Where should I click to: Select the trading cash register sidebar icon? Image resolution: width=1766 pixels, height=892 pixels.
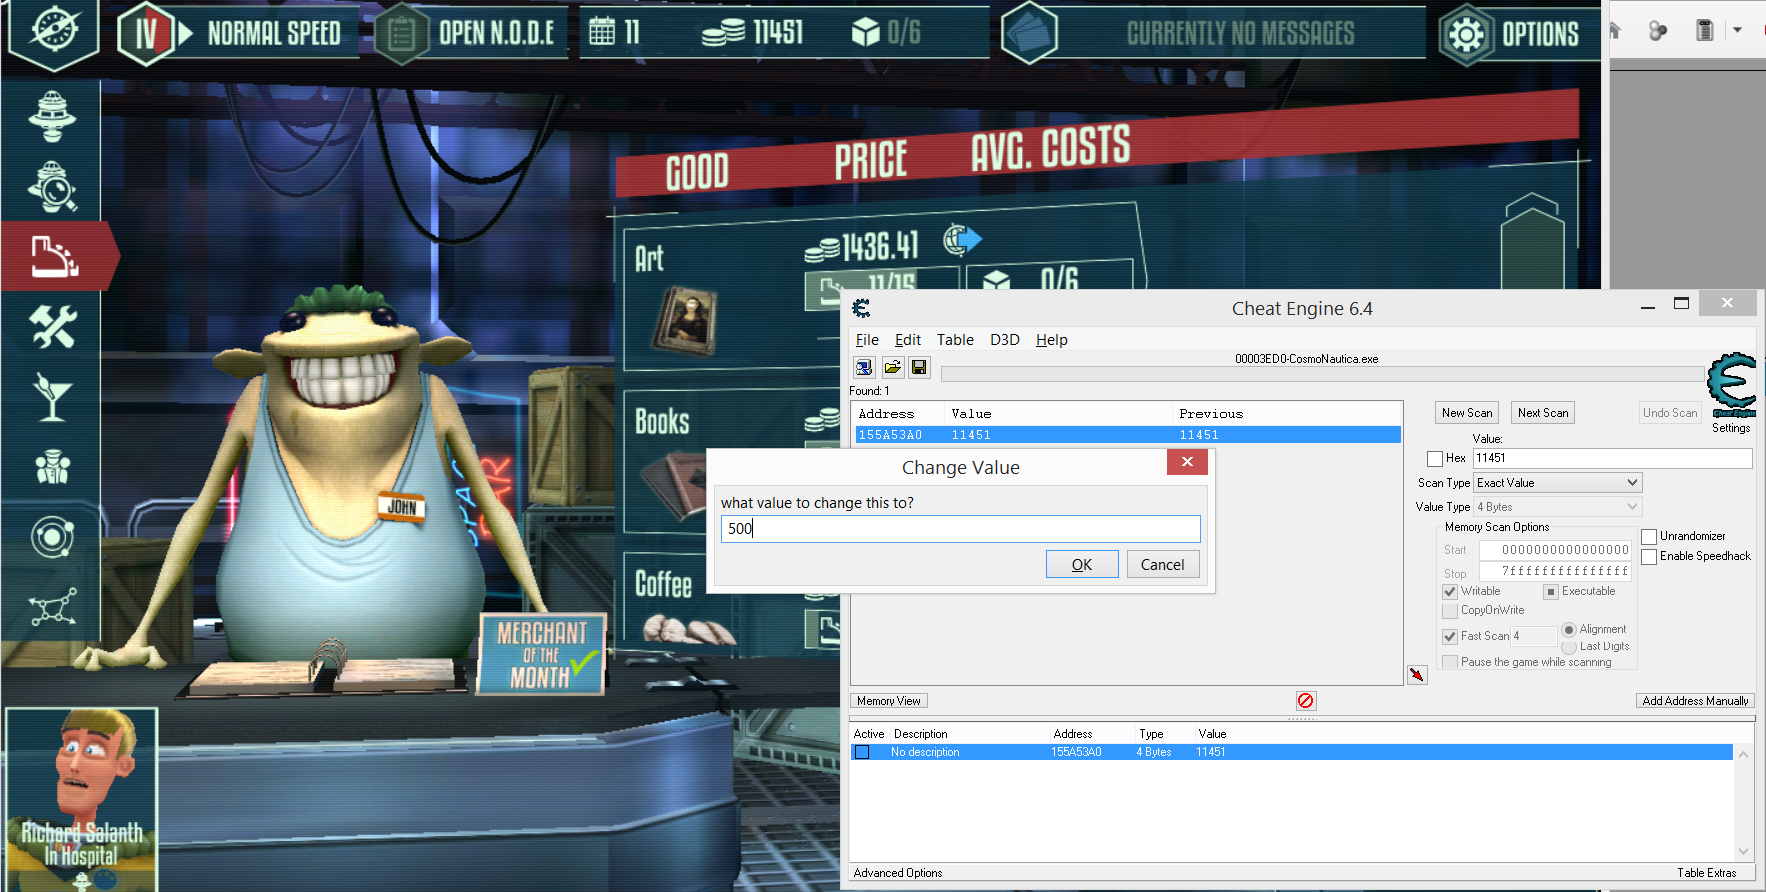click(54, 256)
